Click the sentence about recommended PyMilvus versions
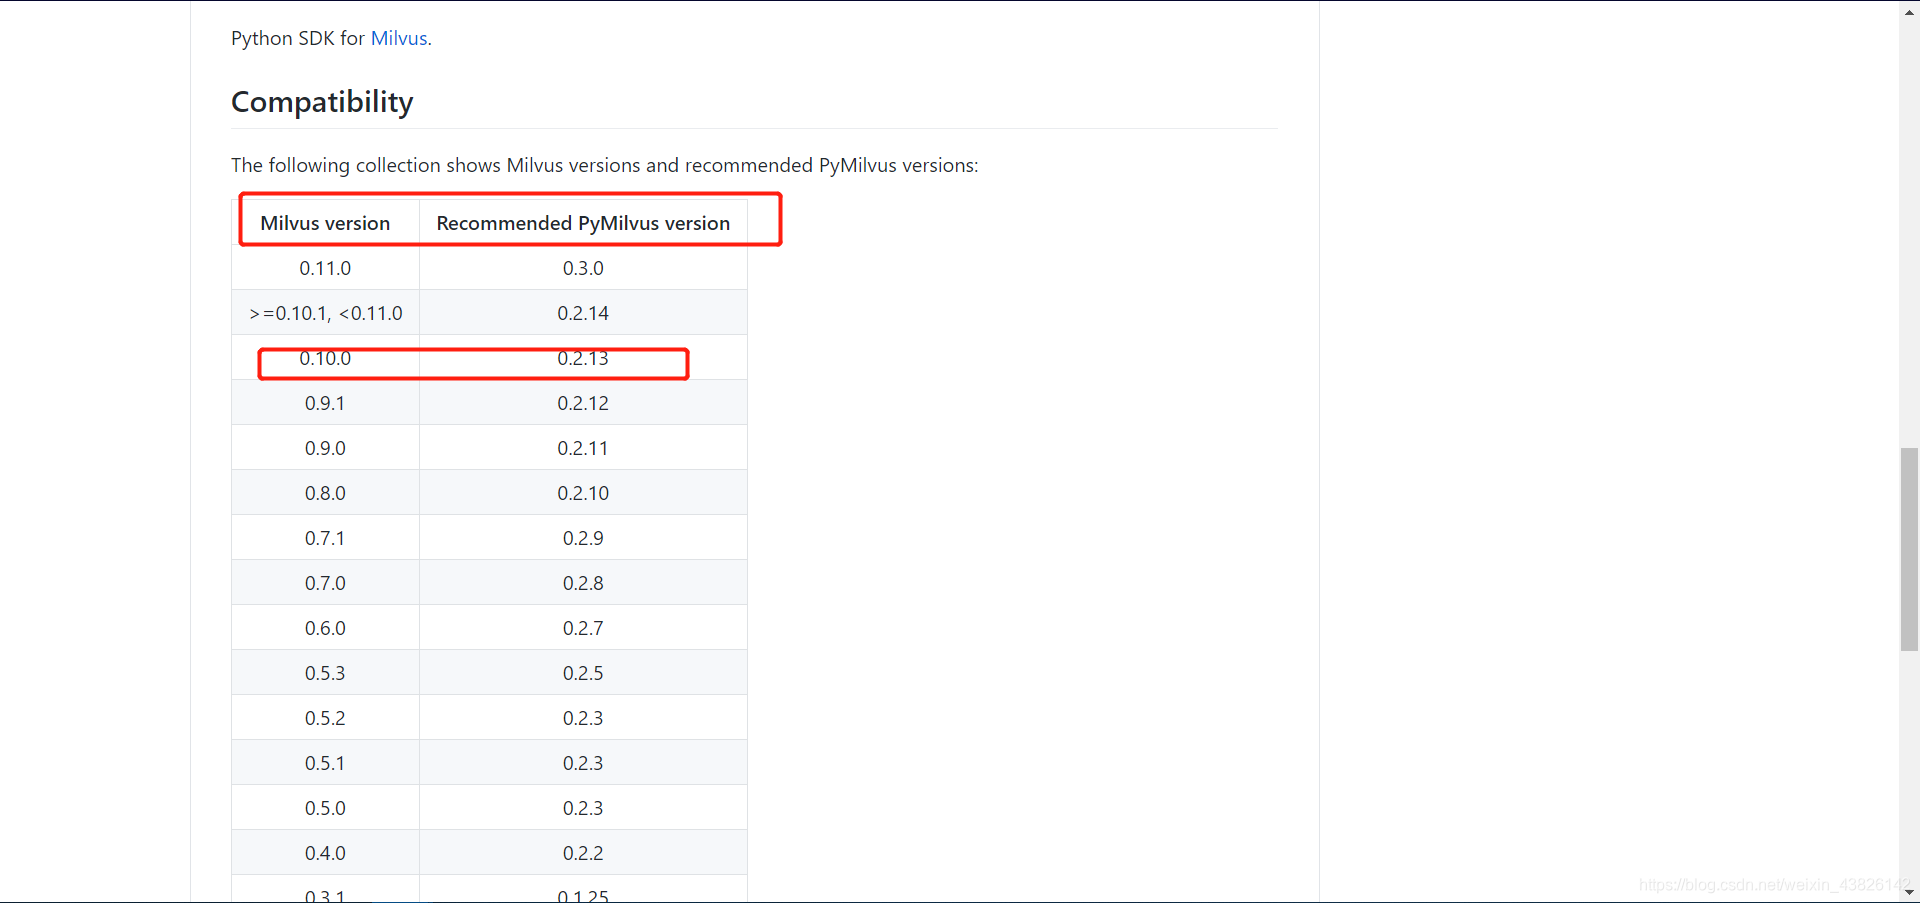The height and width of the screenshot is (903, 1920). pyautogui.click(x=605, y=165)
